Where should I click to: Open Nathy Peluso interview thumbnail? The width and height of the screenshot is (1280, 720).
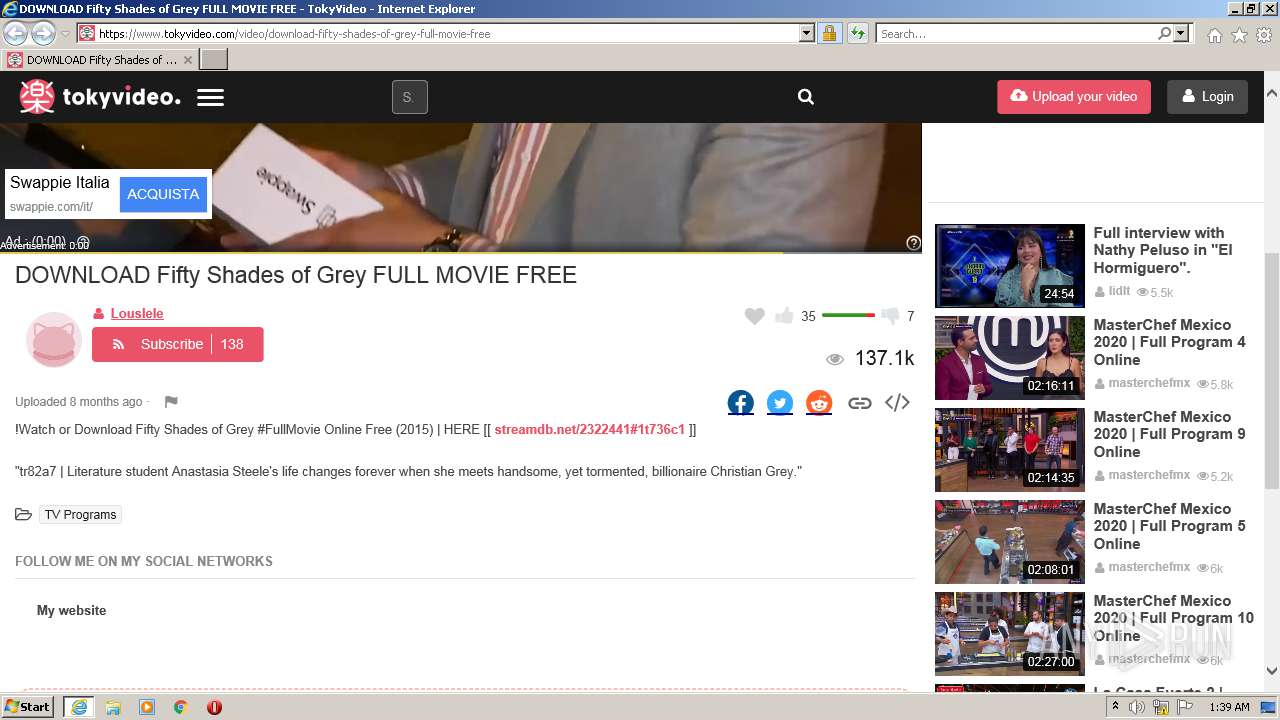point(1010,266)
